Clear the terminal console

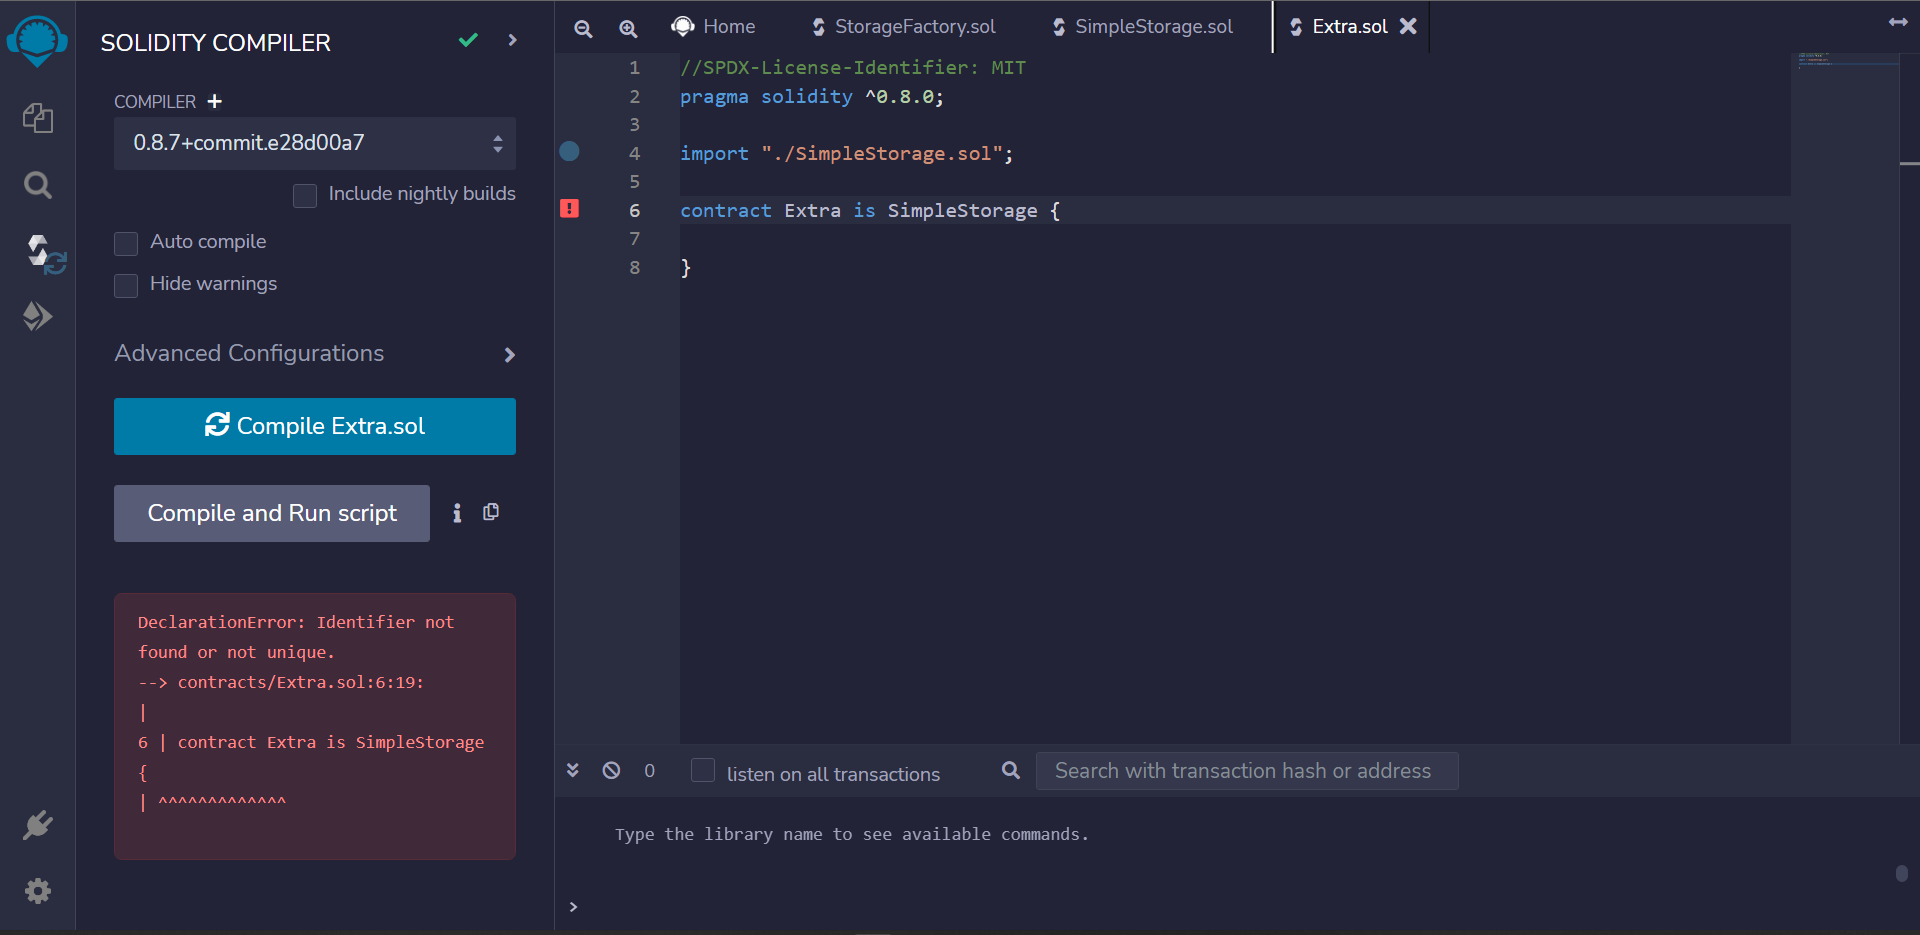pyautogui.click(x=611, y=770)
